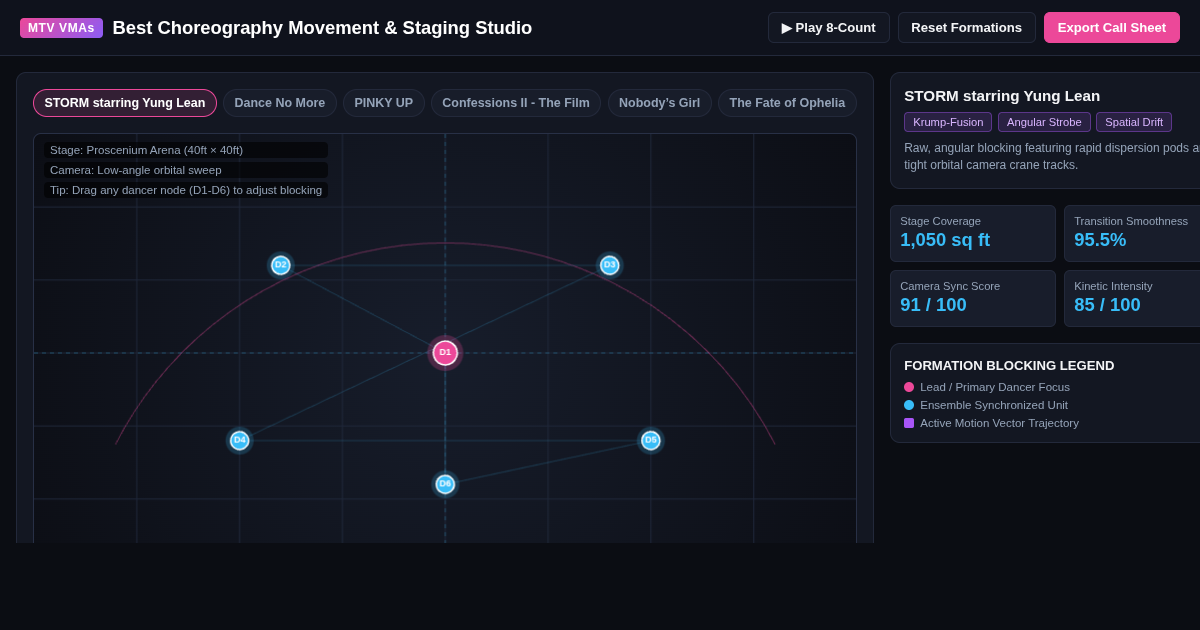Viewport: 1200px width, 630px height.
Task: Click the Kinetic Intensity 85 / 100 card
Action: pyautogui.click(x=1132, y=298)
